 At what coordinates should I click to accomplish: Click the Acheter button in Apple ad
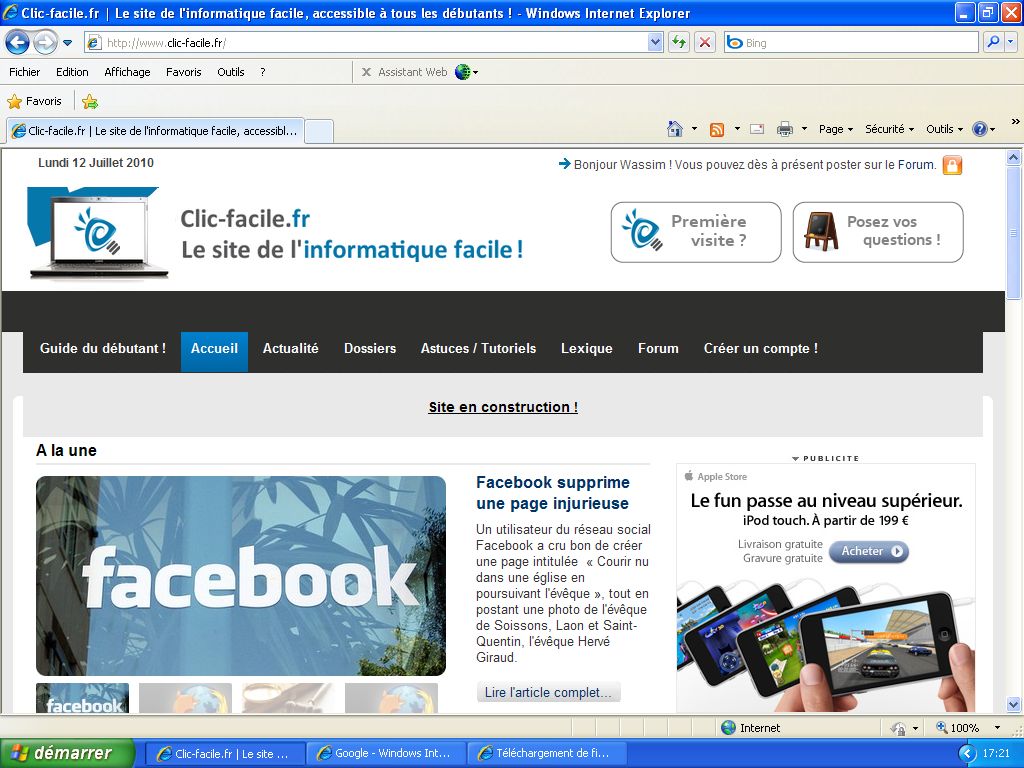(869, 551)
